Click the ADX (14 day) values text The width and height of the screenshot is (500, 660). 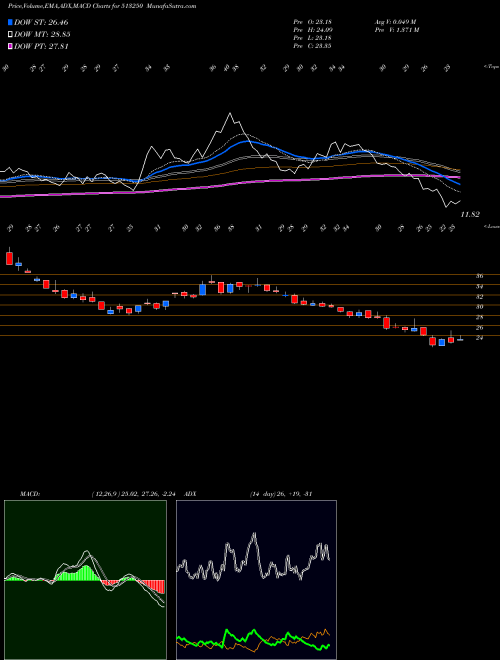(280, 494)
